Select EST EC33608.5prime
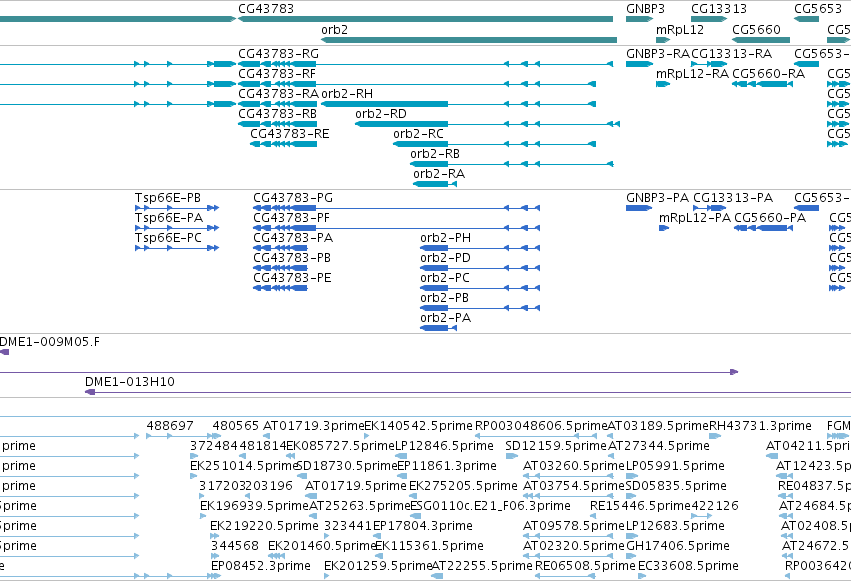 688,567
